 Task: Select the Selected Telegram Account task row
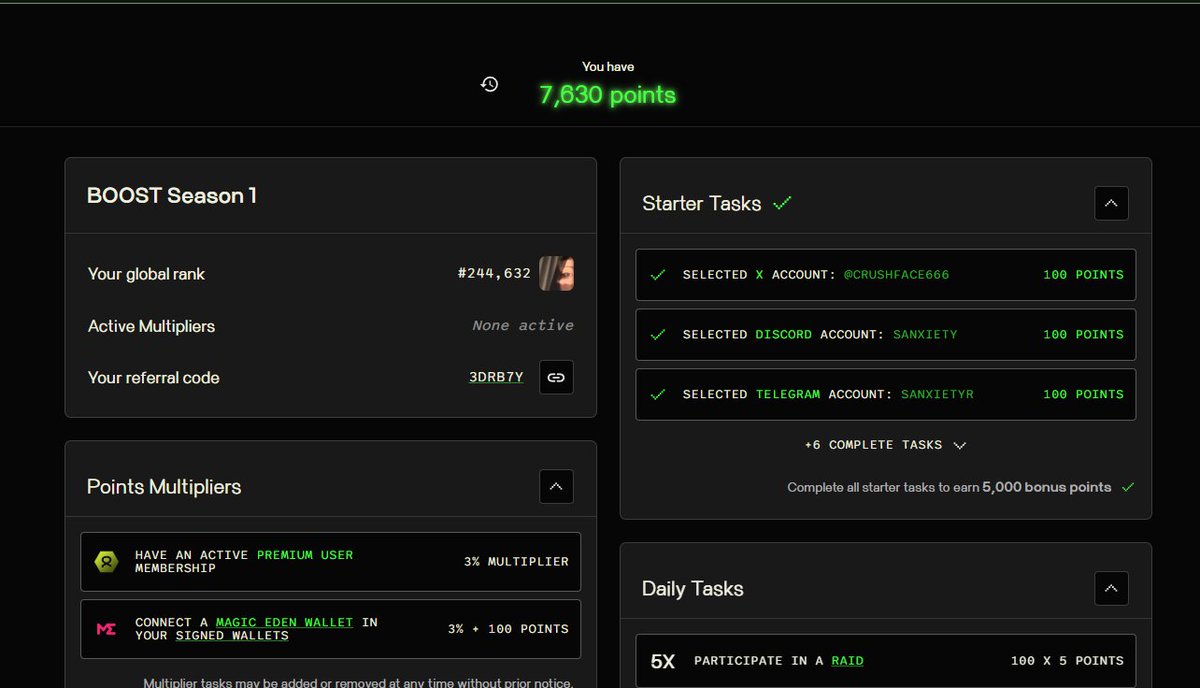coord(886,395)
